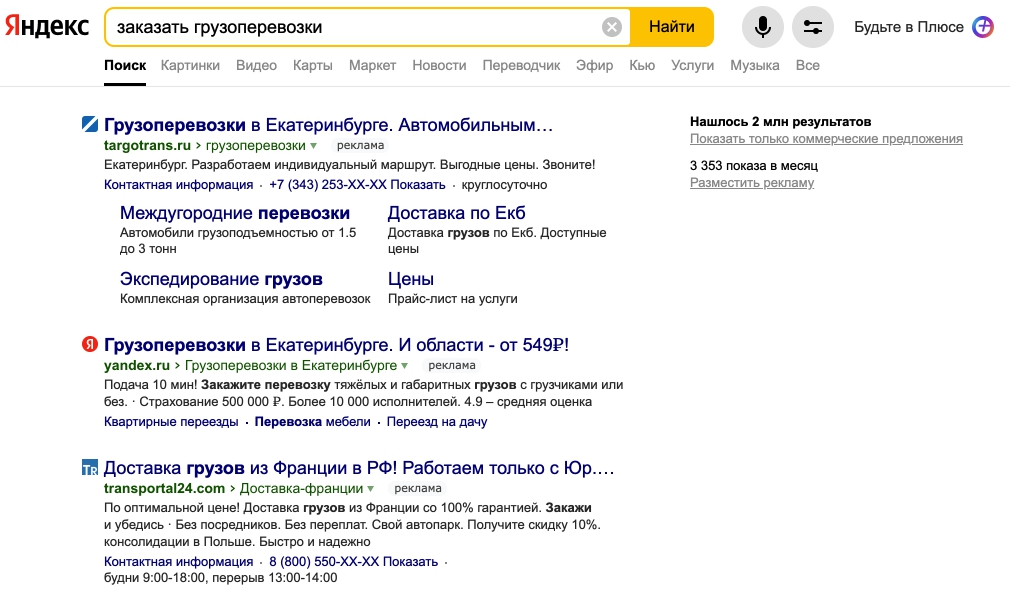The image size is (1010, 598).
Task: Activate voice search microphone icon
Action: [763, 27]
